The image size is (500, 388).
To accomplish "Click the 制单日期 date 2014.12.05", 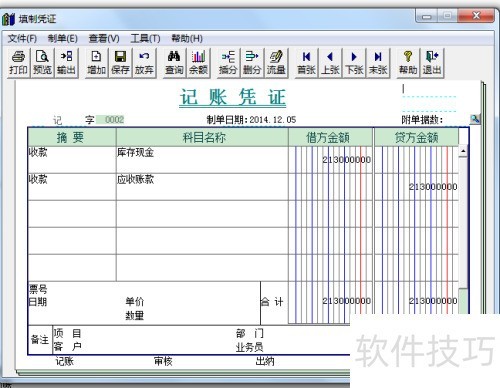I will [273, 119].
